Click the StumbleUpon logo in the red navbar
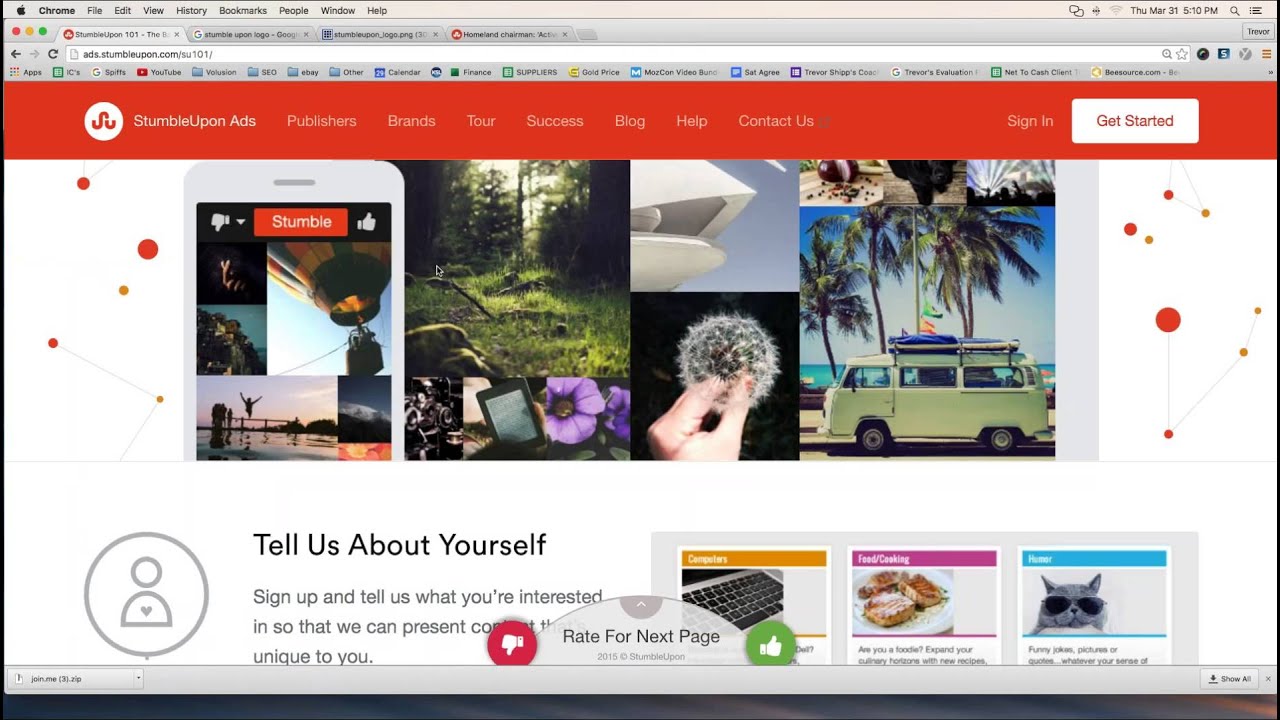Viewport: 1280px width, 720px height. pyautogui.click(x=104, y=121)
